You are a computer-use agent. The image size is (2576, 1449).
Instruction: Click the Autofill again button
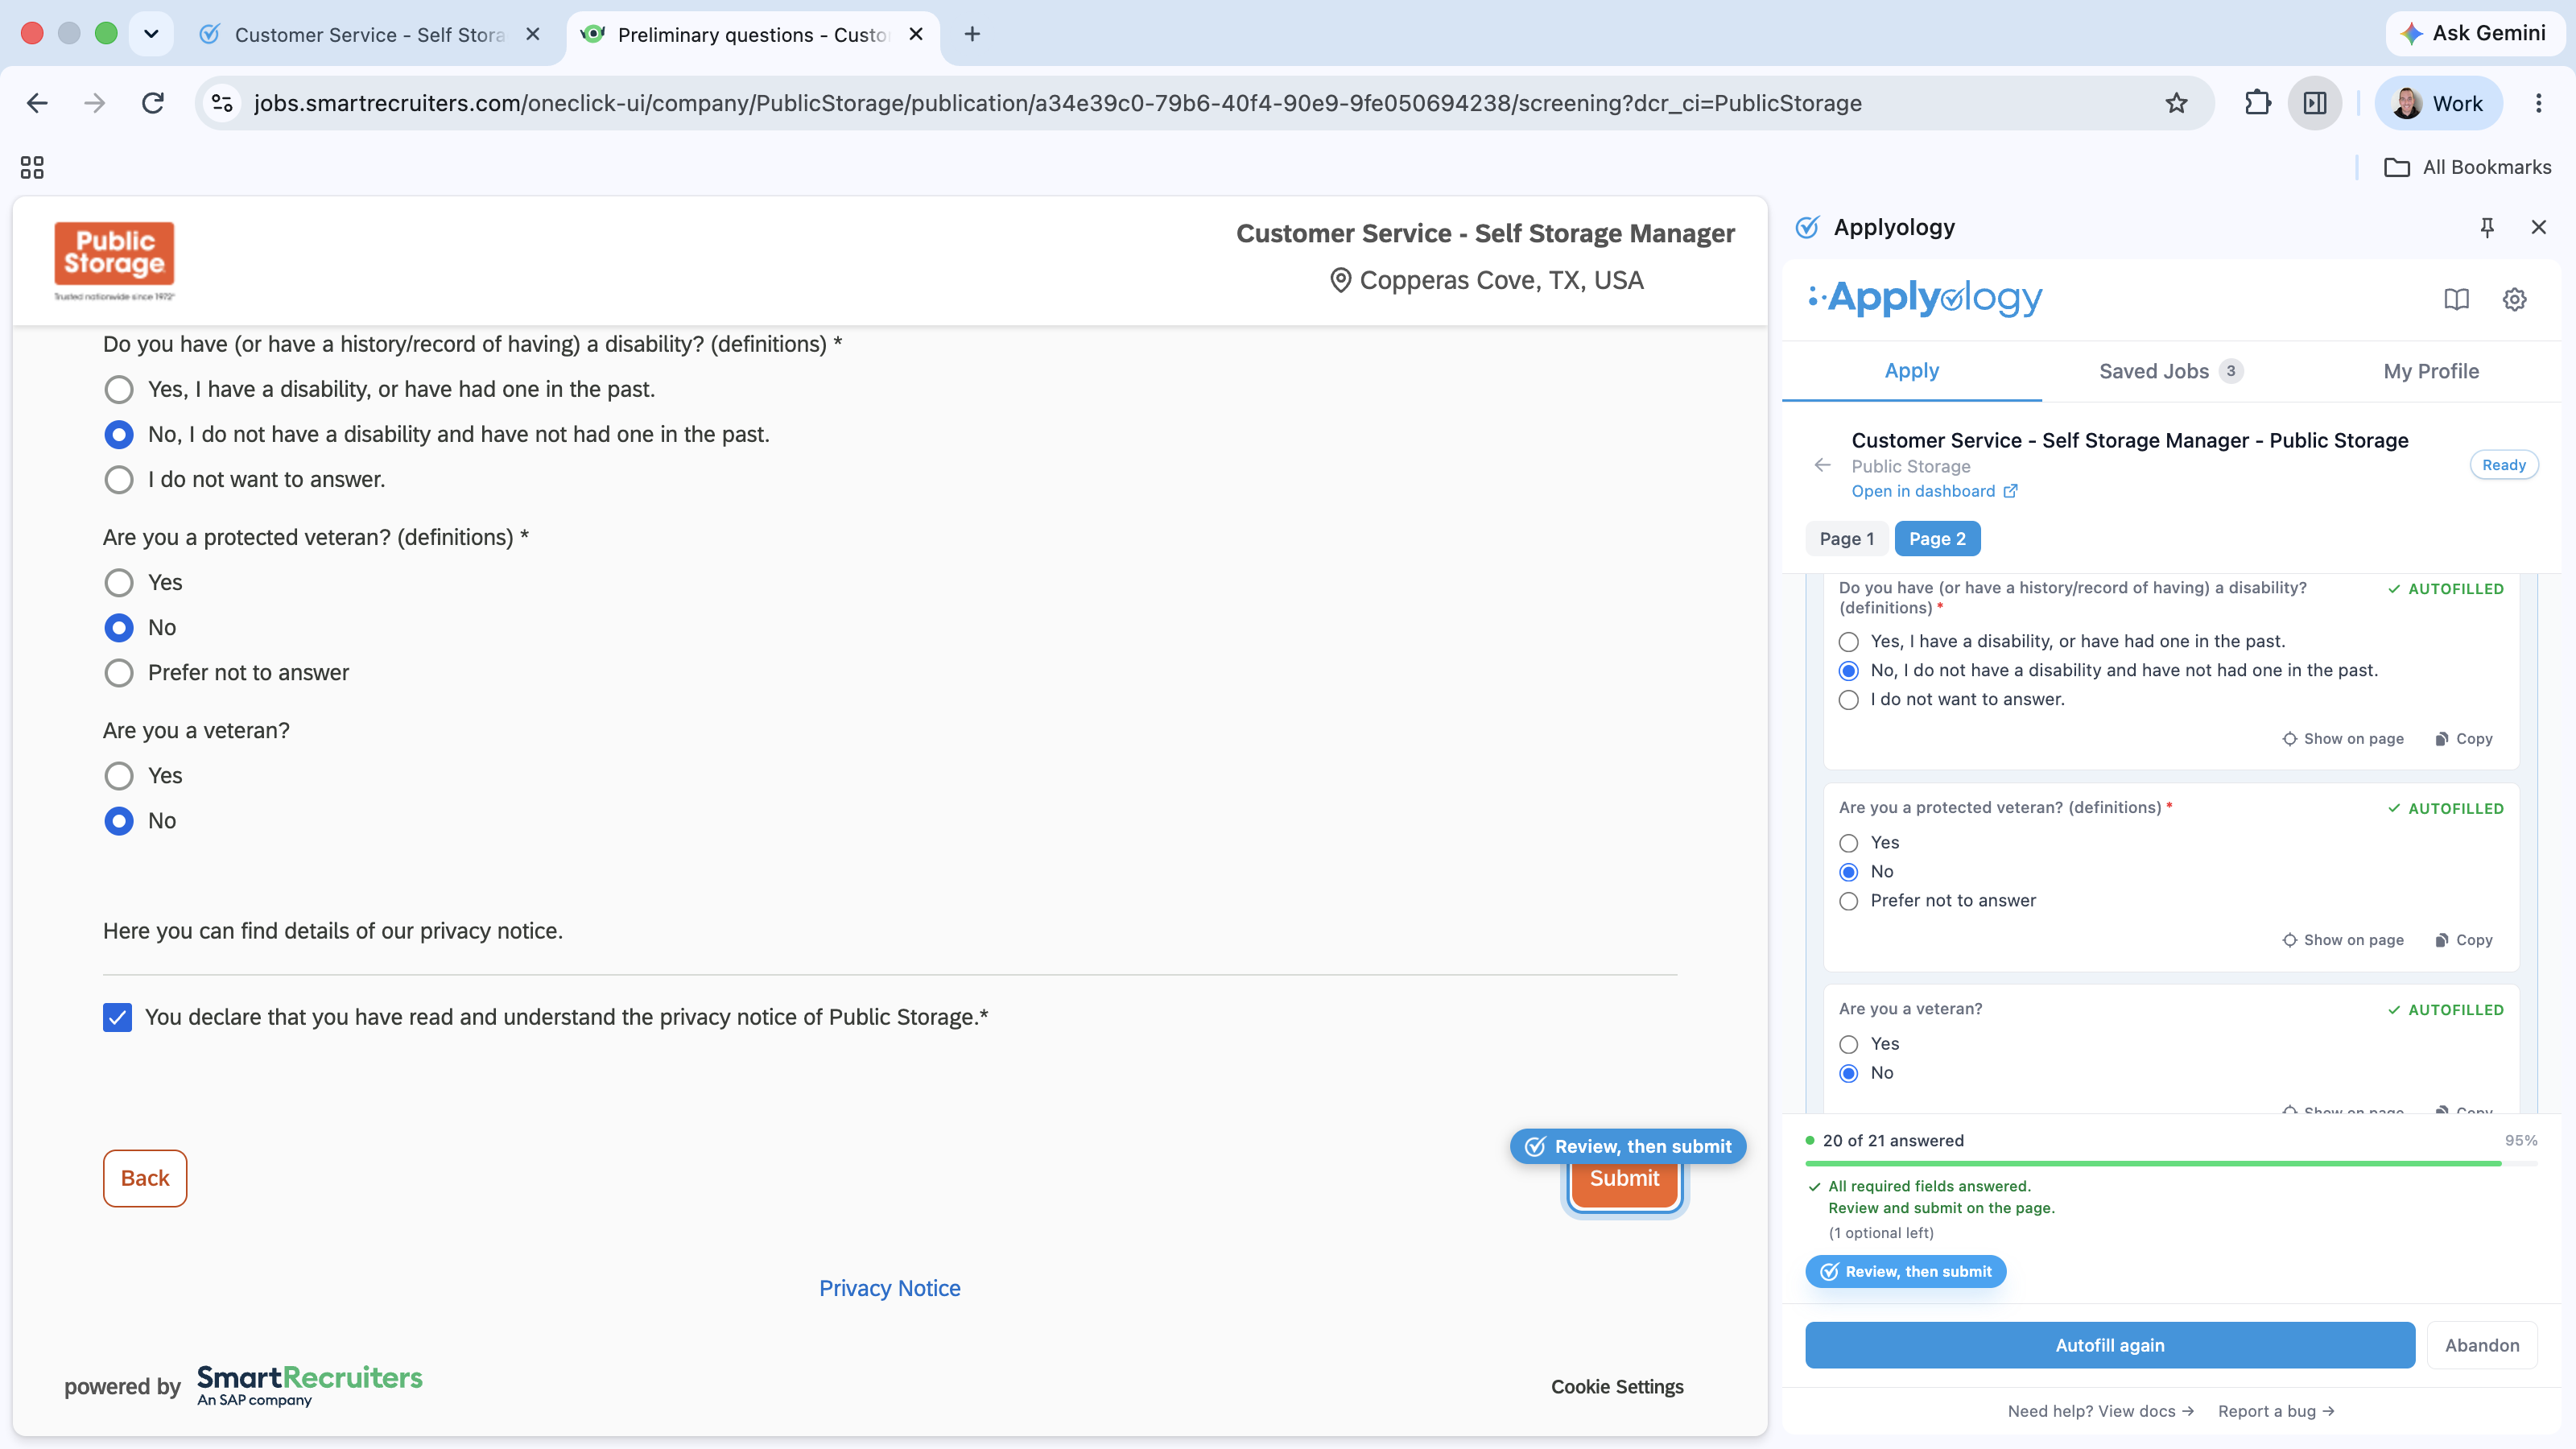point(2109,1345)
